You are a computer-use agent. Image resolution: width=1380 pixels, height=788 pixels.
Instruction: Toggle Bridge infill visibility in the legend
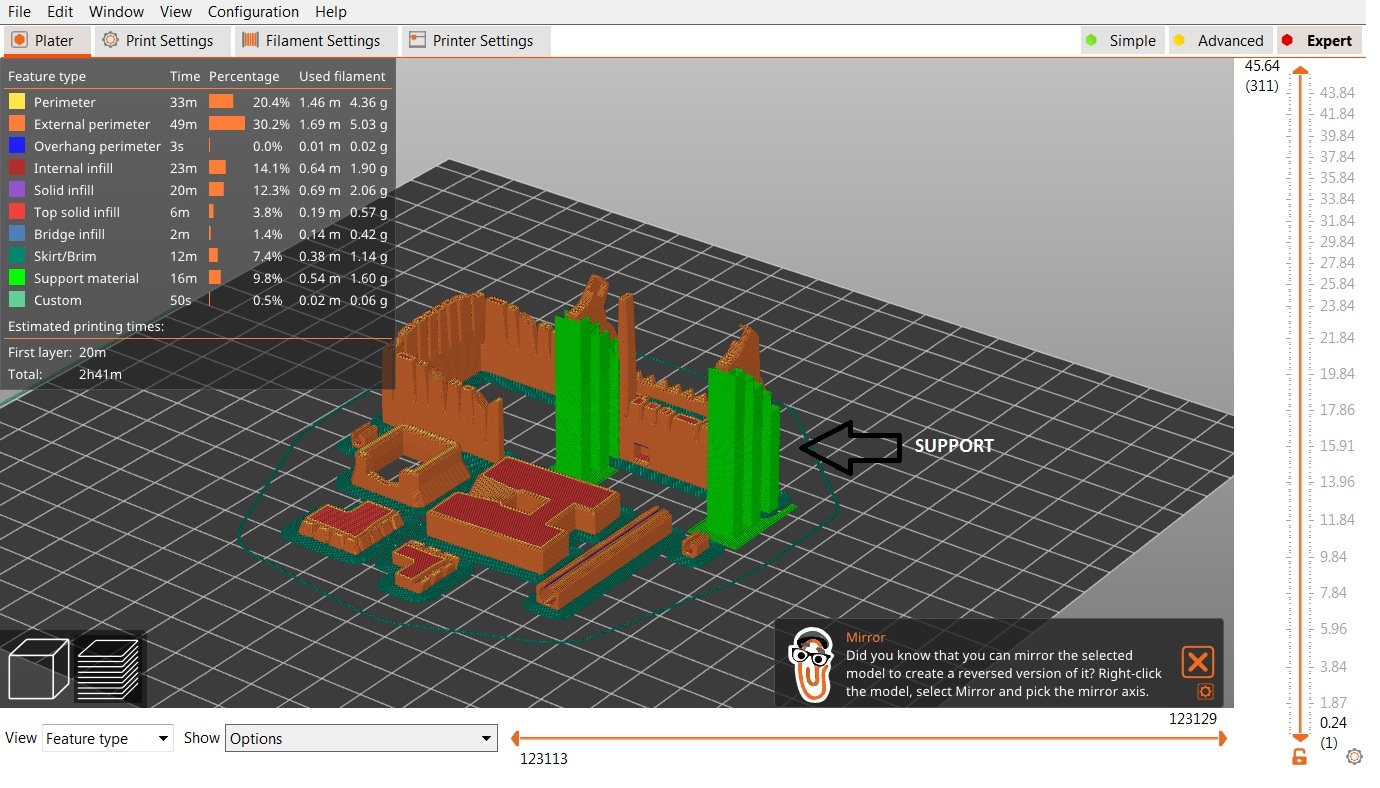[x=198, y=234]
